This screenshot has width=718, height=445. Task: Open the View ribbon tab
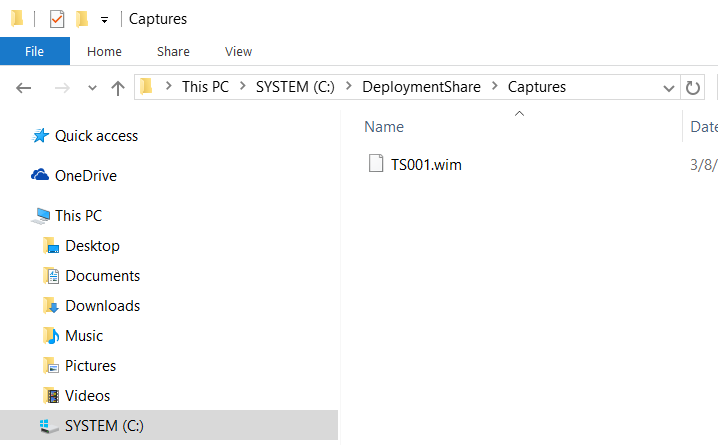pos(238,51)
